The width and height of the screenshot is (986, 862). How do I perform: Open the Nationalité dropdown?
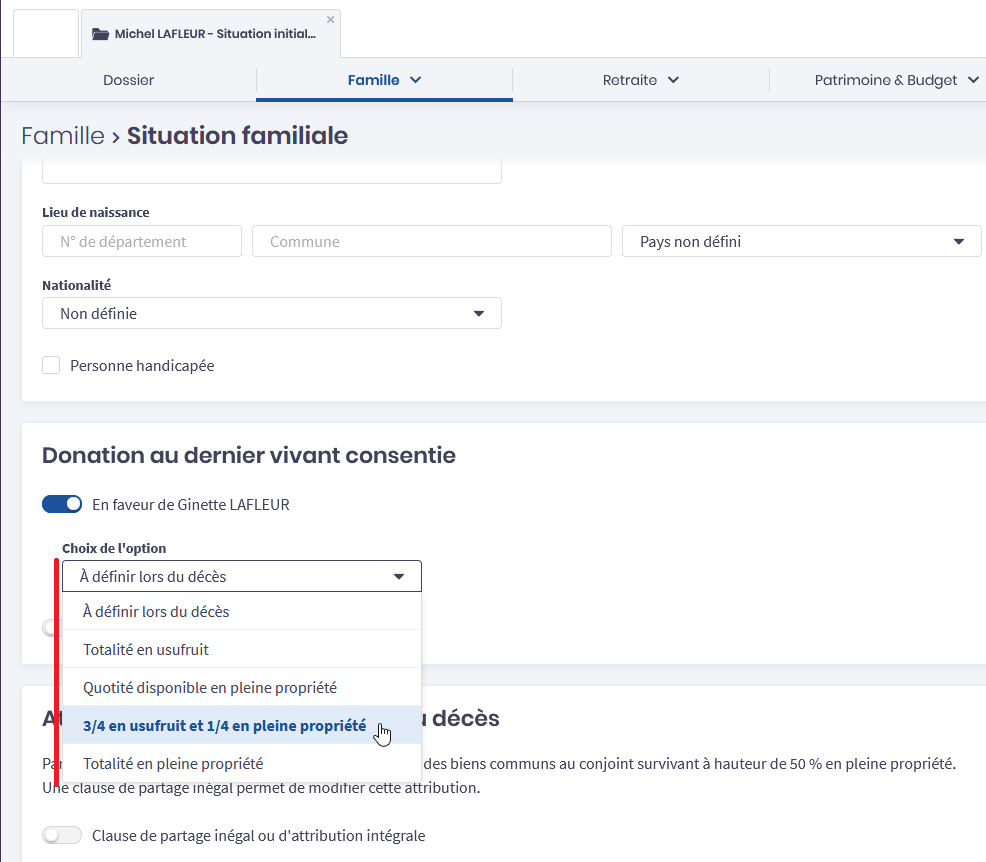pos(271,314)
